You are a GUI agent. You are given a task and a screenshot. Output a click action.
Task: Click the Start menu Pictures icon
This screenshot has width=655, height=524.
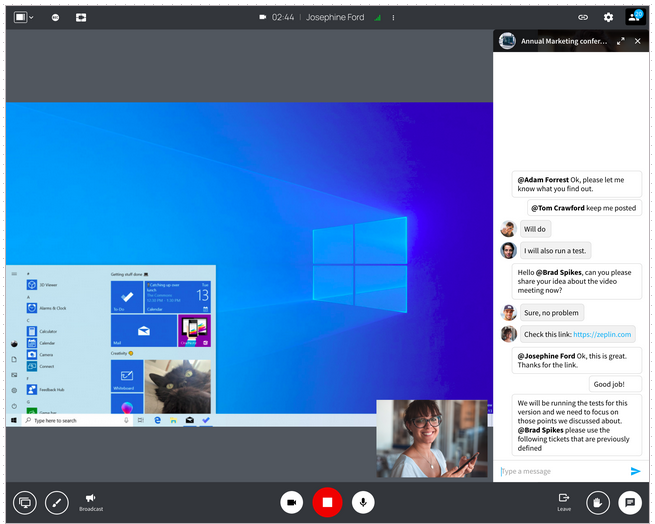click(x=14, y=375)
